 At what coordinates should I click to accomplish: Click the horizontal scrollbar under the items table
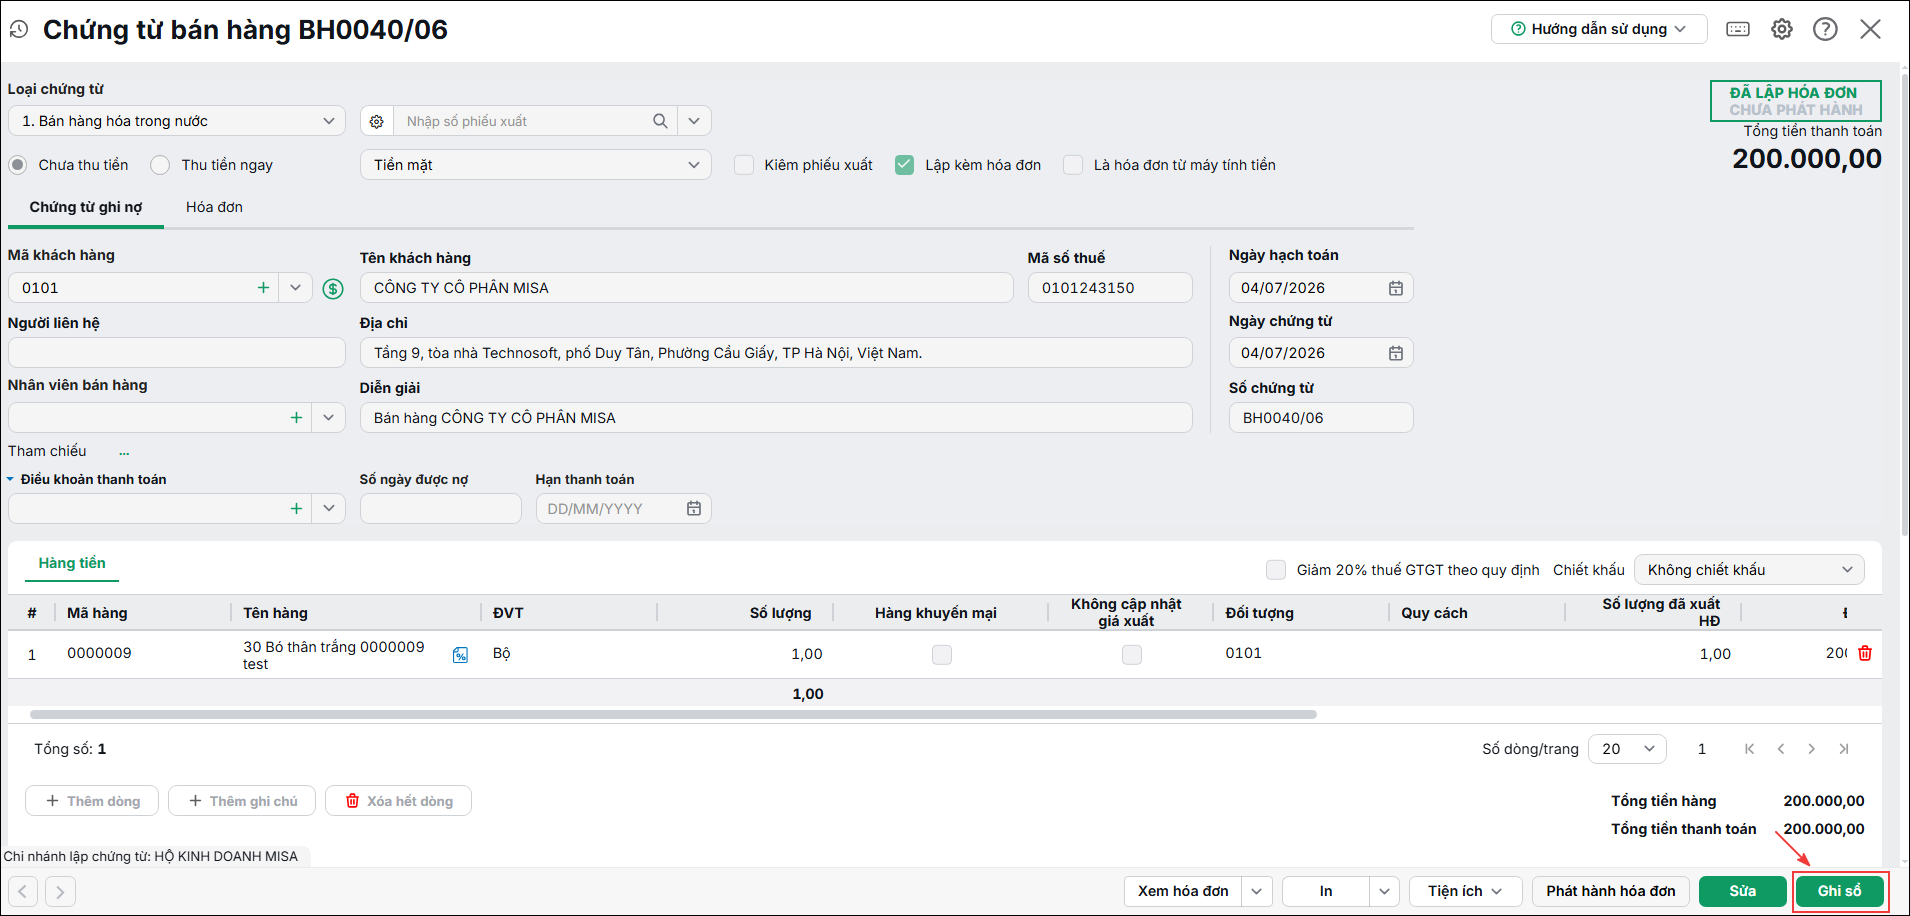(673, 715)
